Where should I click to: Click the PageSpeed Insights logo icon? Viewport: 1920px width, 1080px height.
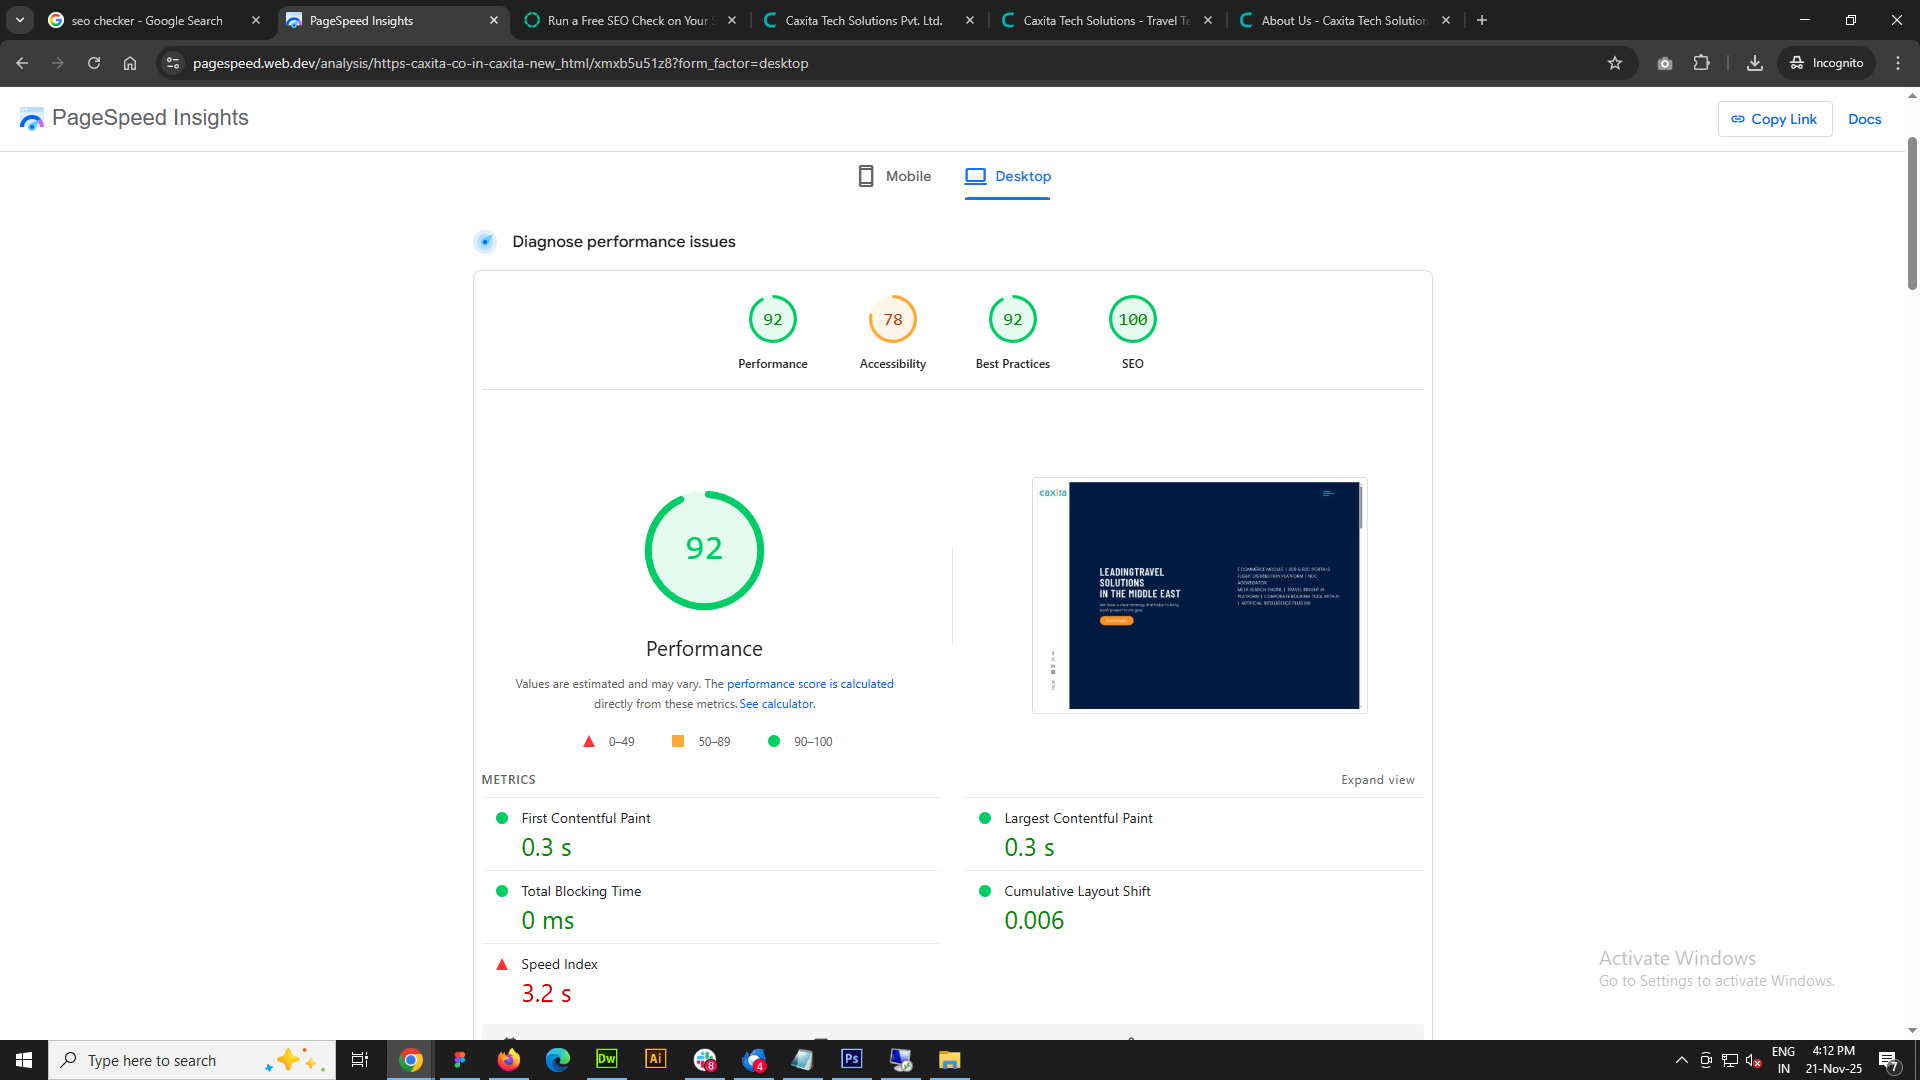click(31, 119)
